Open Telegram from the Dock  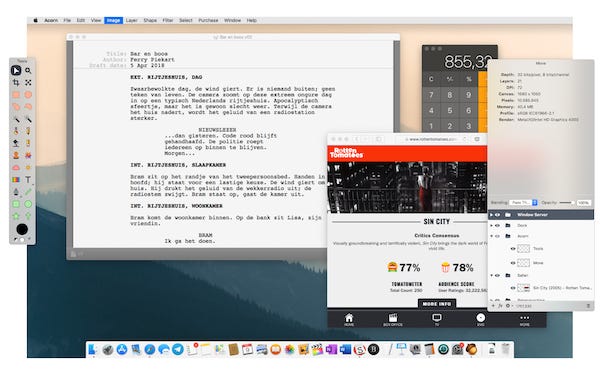tap(178, 349)
